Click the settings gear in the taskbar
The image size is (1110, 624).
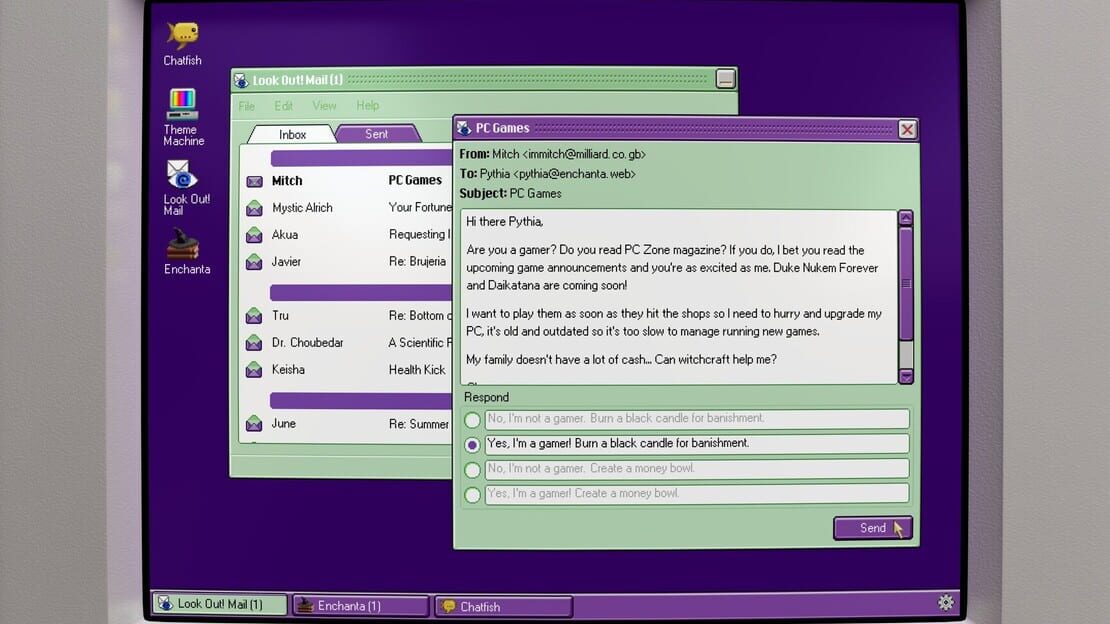click(x=945, y=603)
